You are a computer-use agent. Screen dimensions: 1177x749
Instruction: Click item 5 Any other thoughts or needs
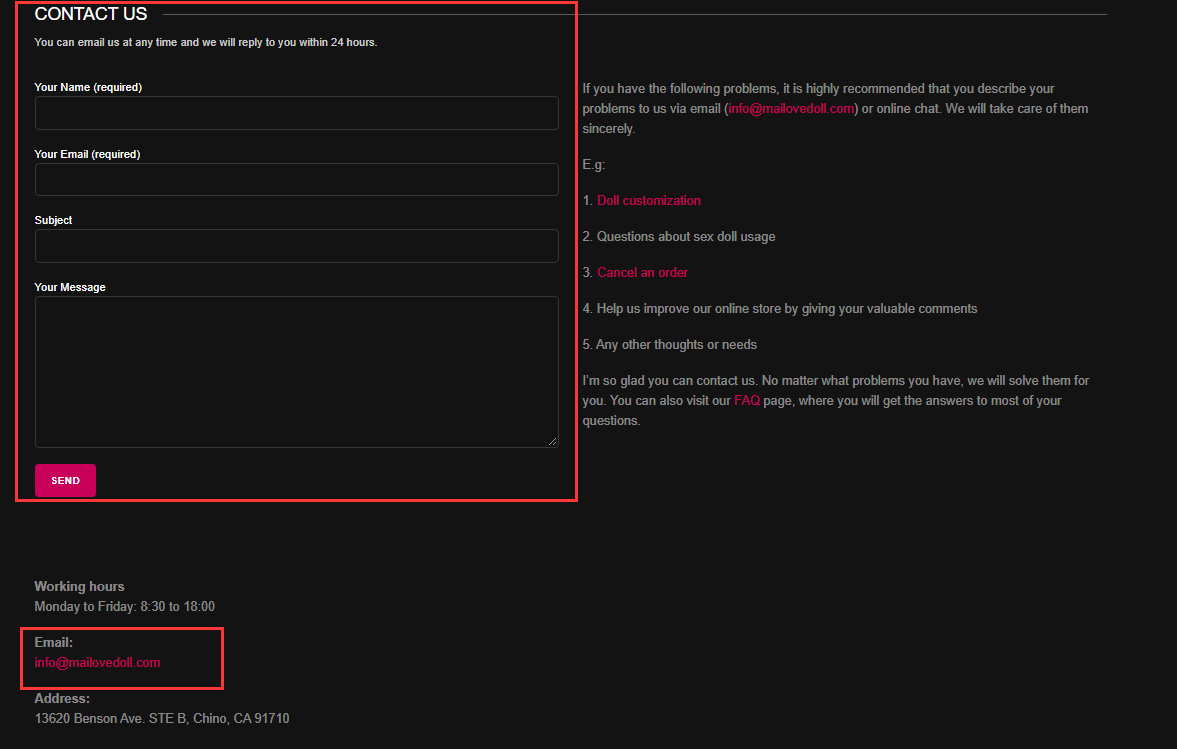click(670, 344)
